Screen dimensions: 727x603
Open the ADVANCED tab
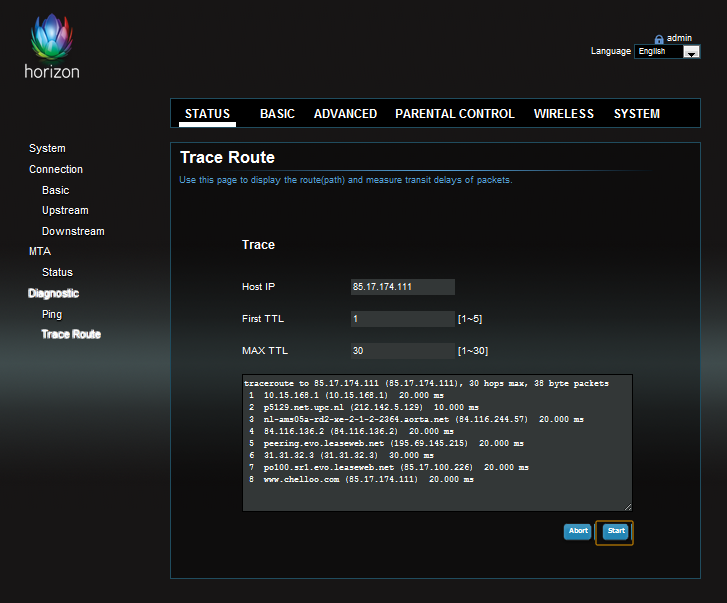click(x=345, y=114)
